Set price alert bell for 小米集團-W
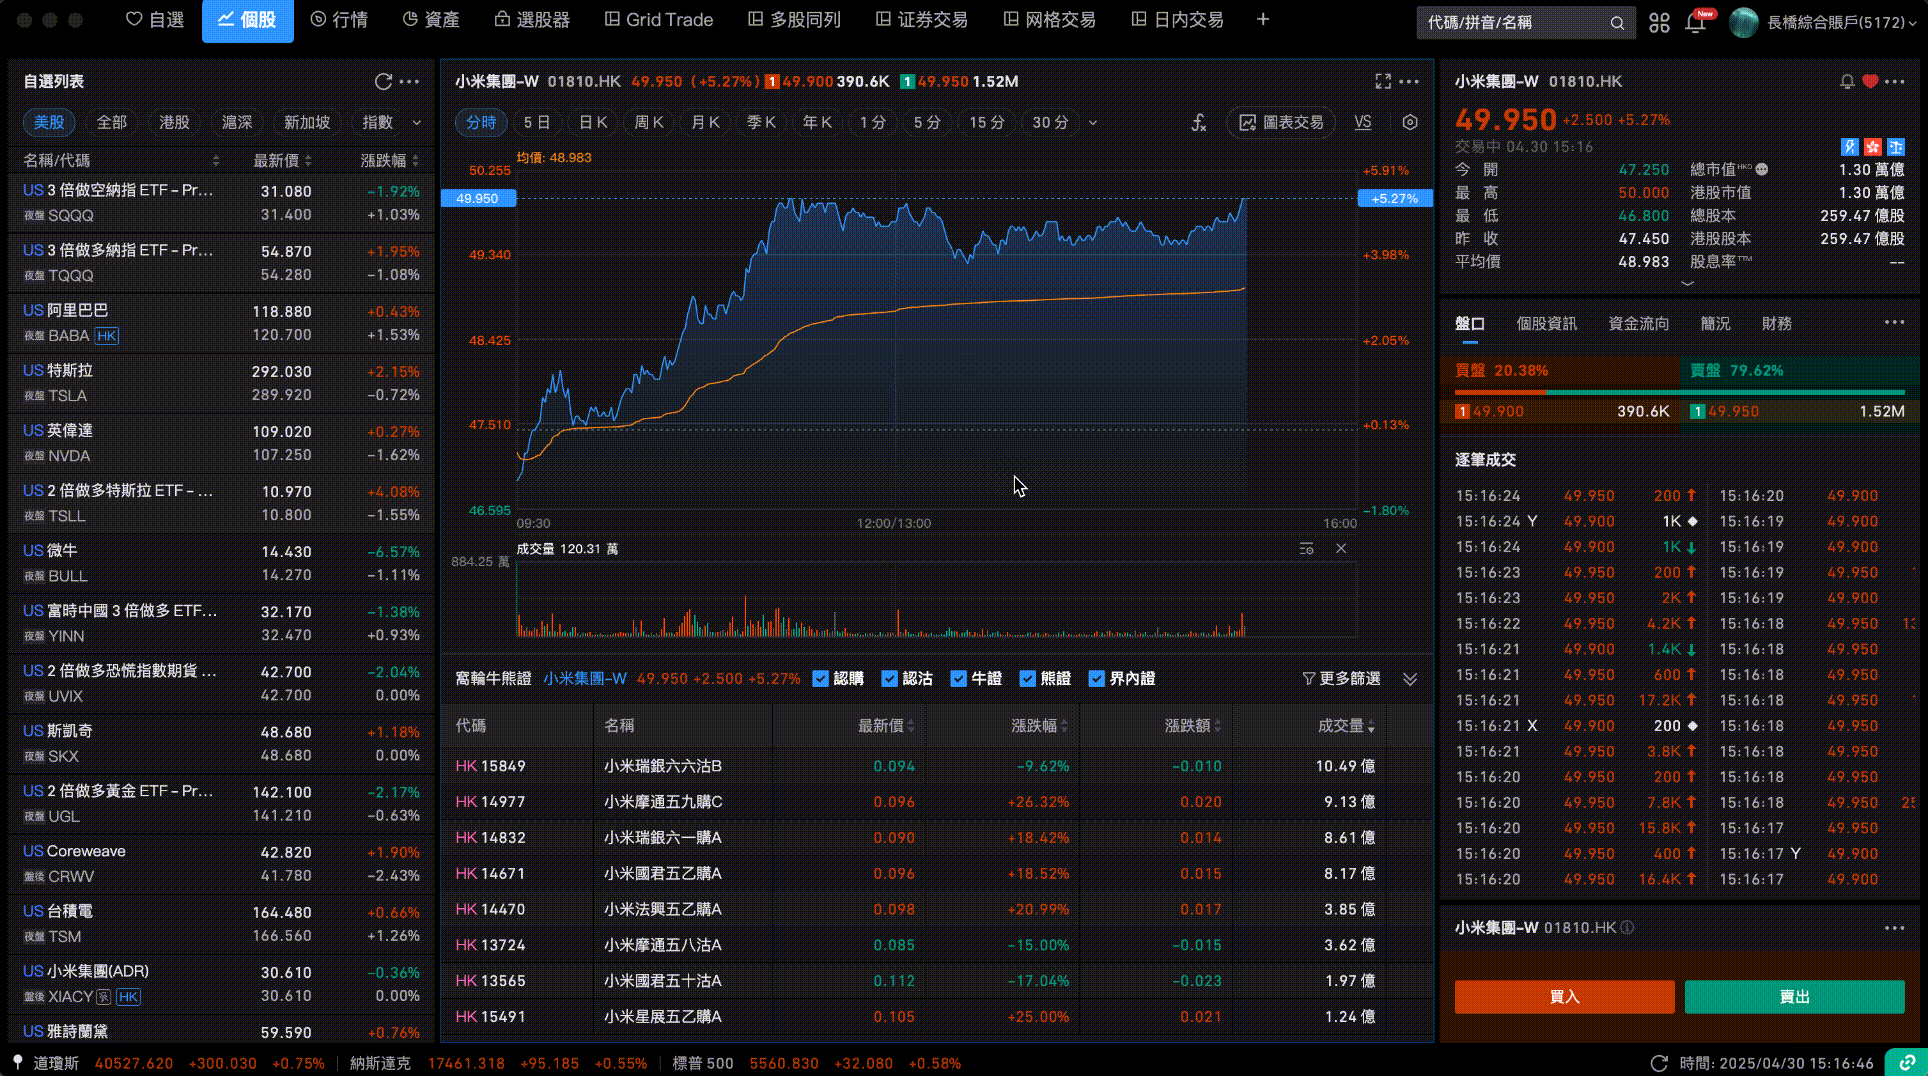 (1847, 82)
